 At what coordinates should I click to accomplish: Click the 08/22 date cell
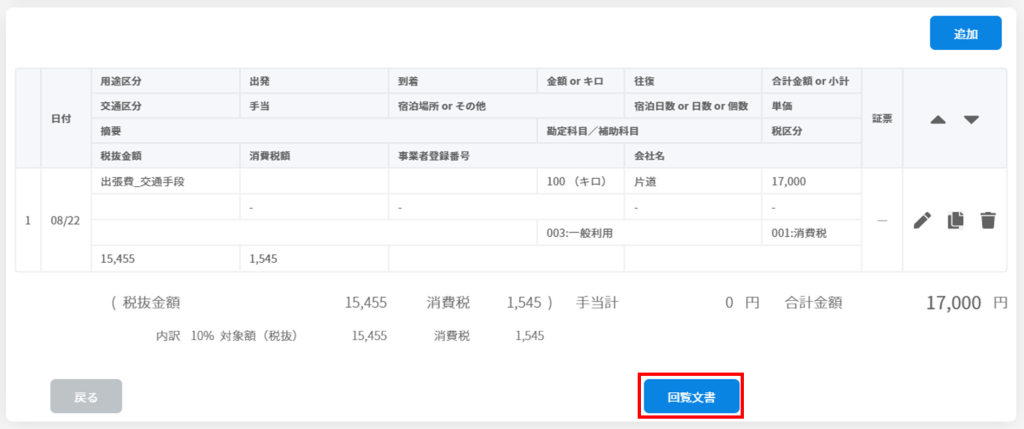point(65,220)
